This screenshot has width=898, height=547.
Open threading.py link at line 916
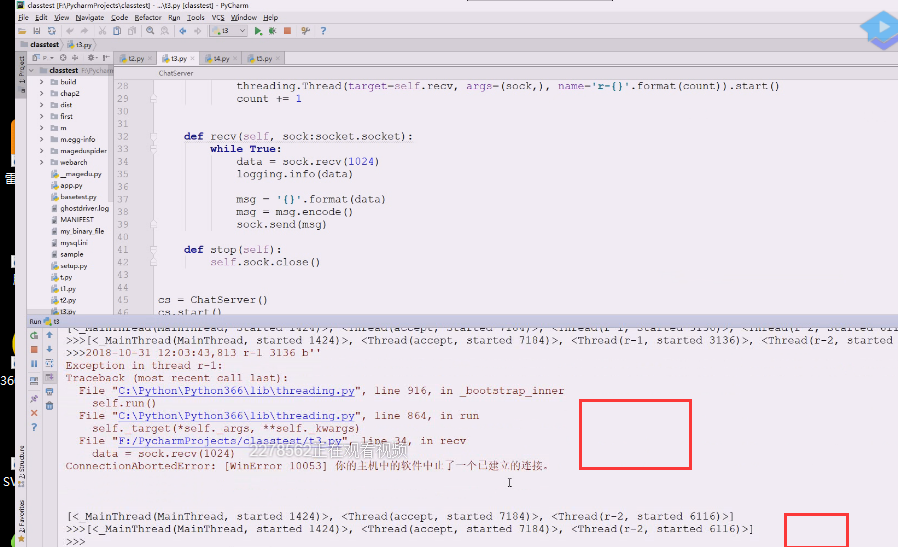click(x=237, y=391)
